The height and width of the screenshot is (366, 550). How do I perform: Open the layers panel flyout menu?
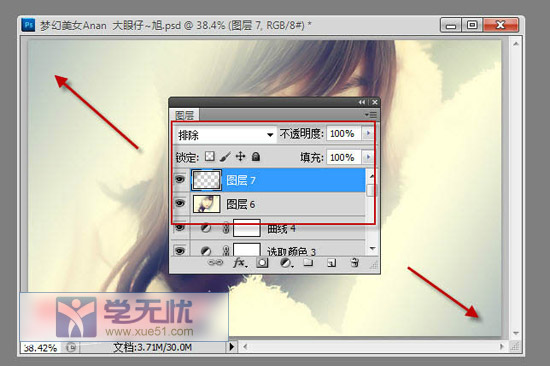[x=371, y=115]
